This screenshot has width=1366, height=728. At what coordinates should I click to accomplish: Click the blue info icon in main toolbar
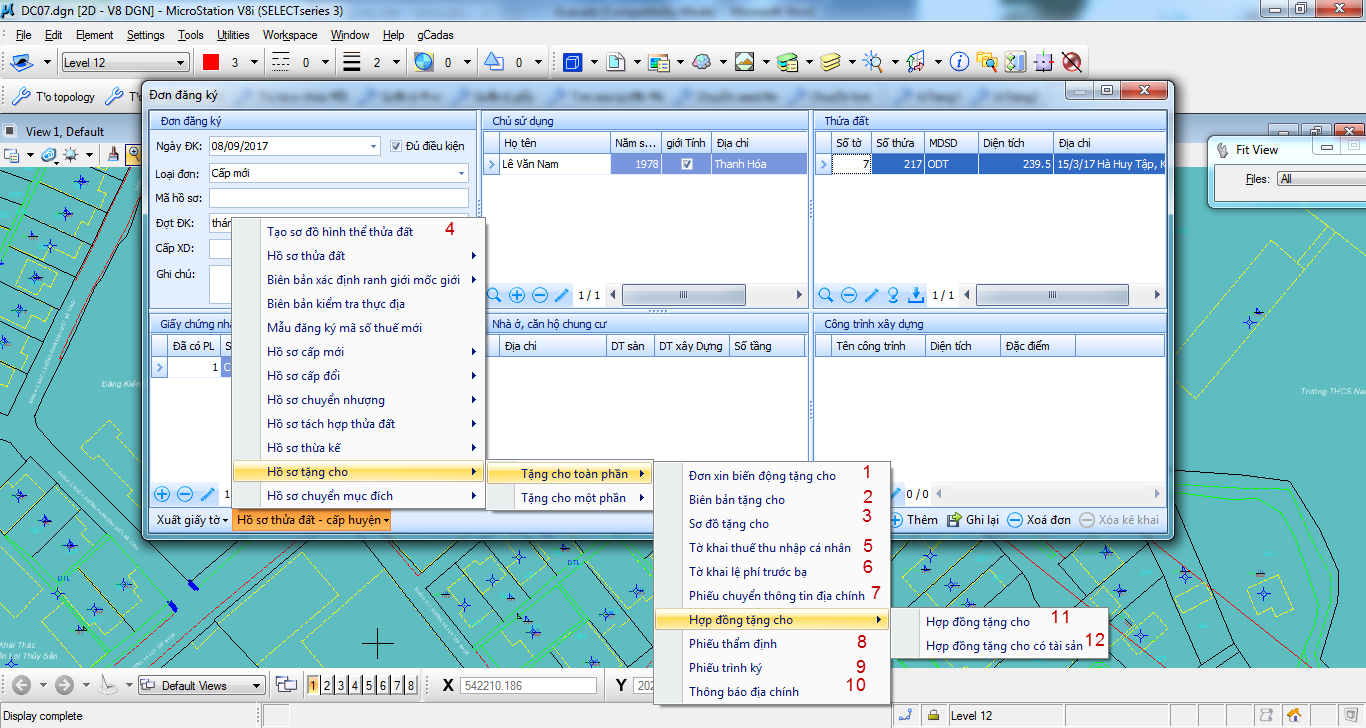point(959,62)
